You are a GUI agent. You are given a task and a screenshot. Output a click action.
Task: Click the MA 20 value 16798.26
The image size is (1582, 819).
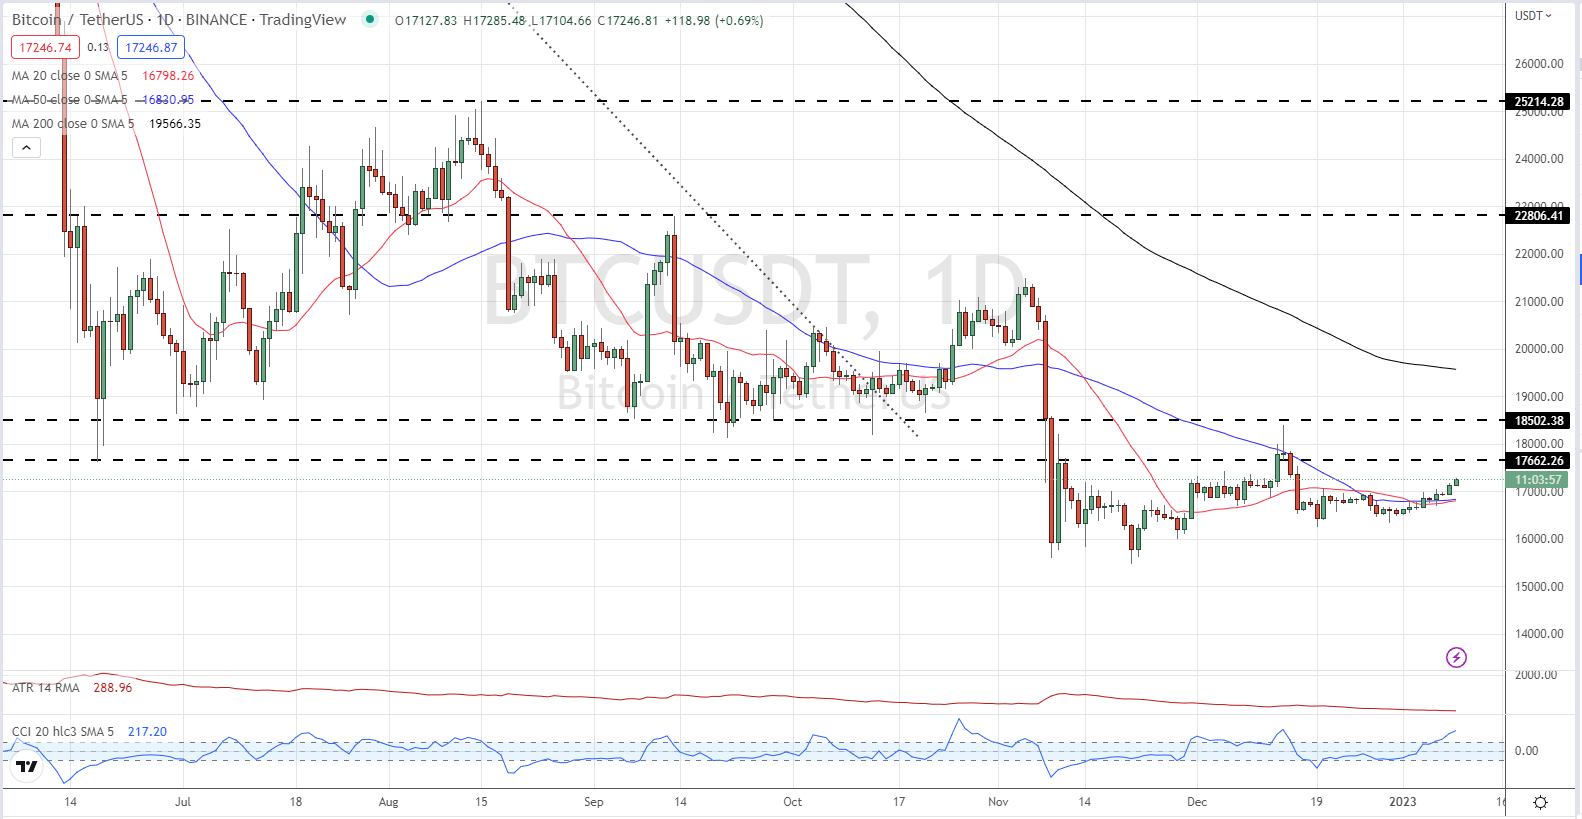(x=168, y=76)
